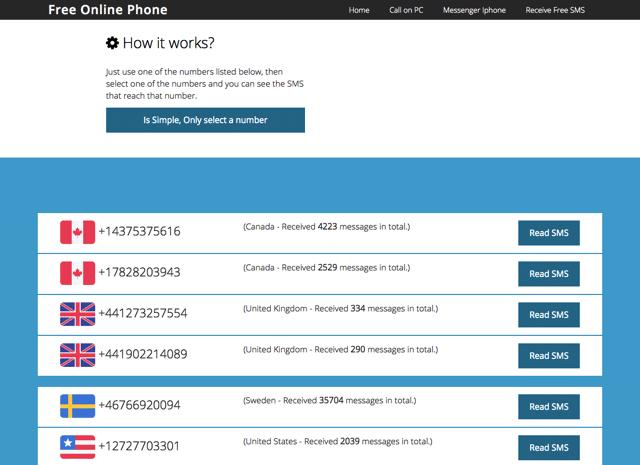640x465 pixels.
Task: Read SMS for the Sweden number
Action: 548,407
